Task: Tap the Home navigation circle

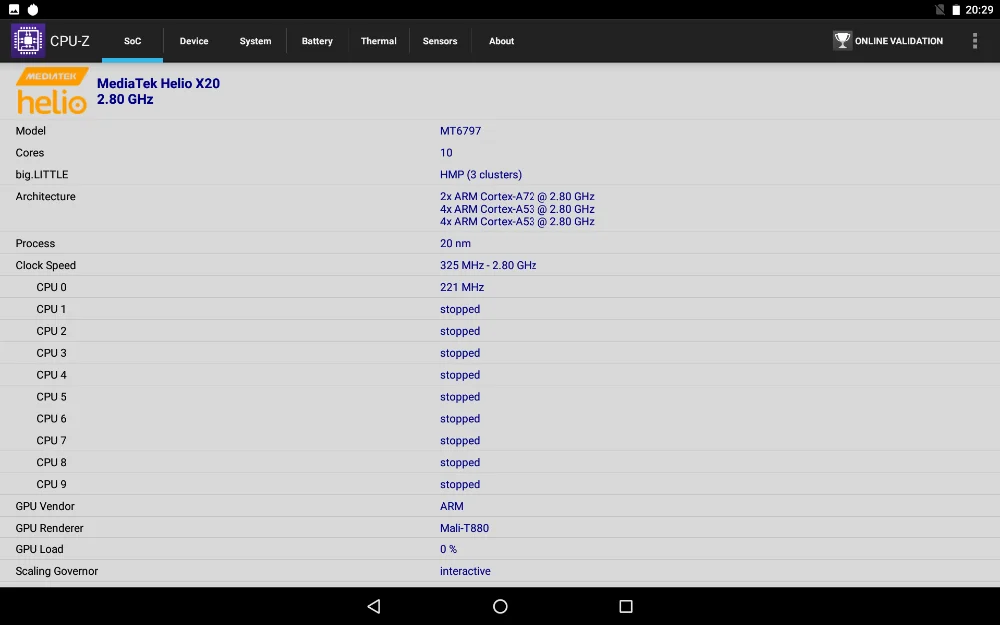Action: click(x=500, y=606)
